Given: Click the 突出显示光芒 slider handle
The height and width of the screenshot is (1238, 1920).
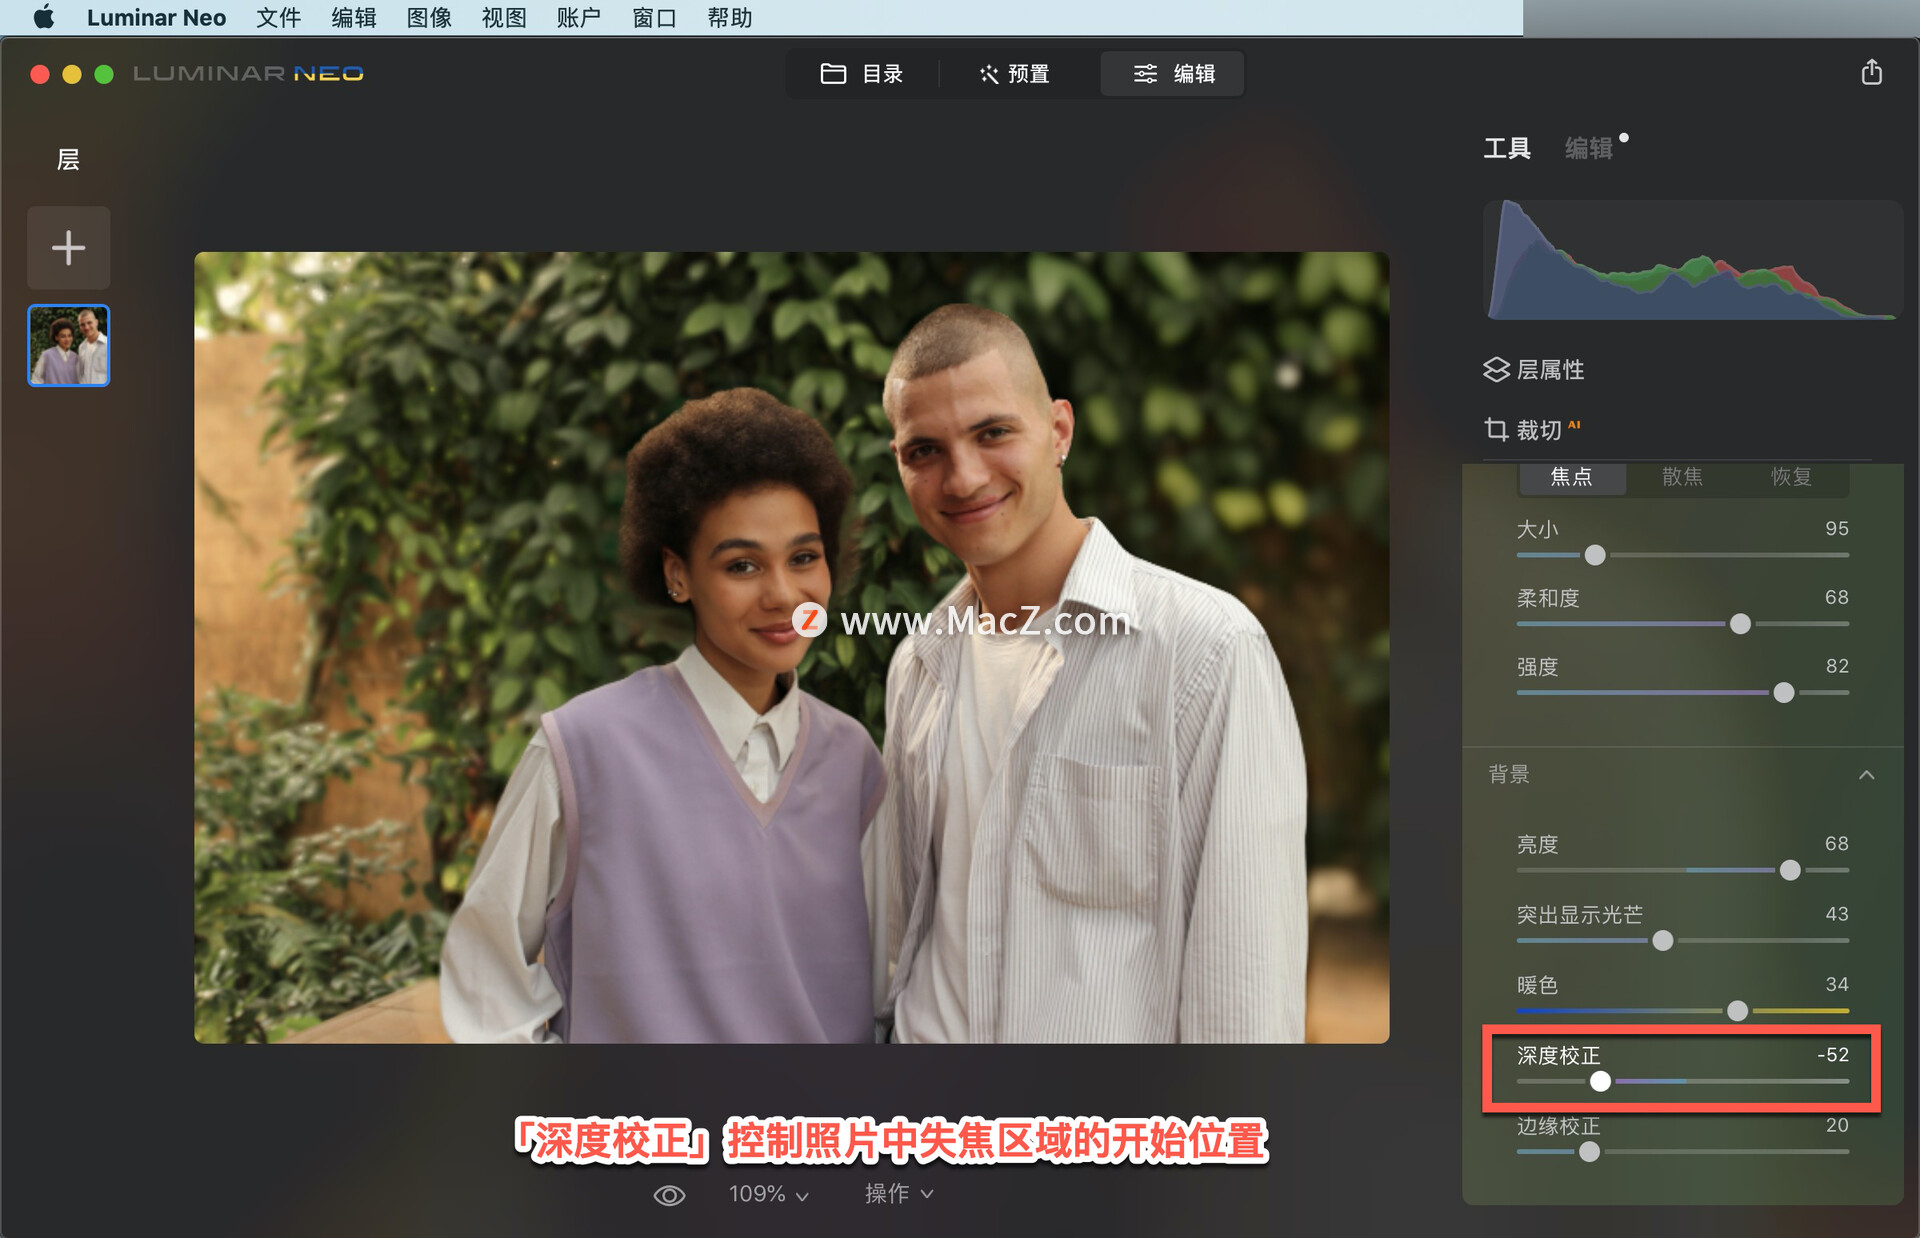Looking at the screenshot, I should point(1662,941).
